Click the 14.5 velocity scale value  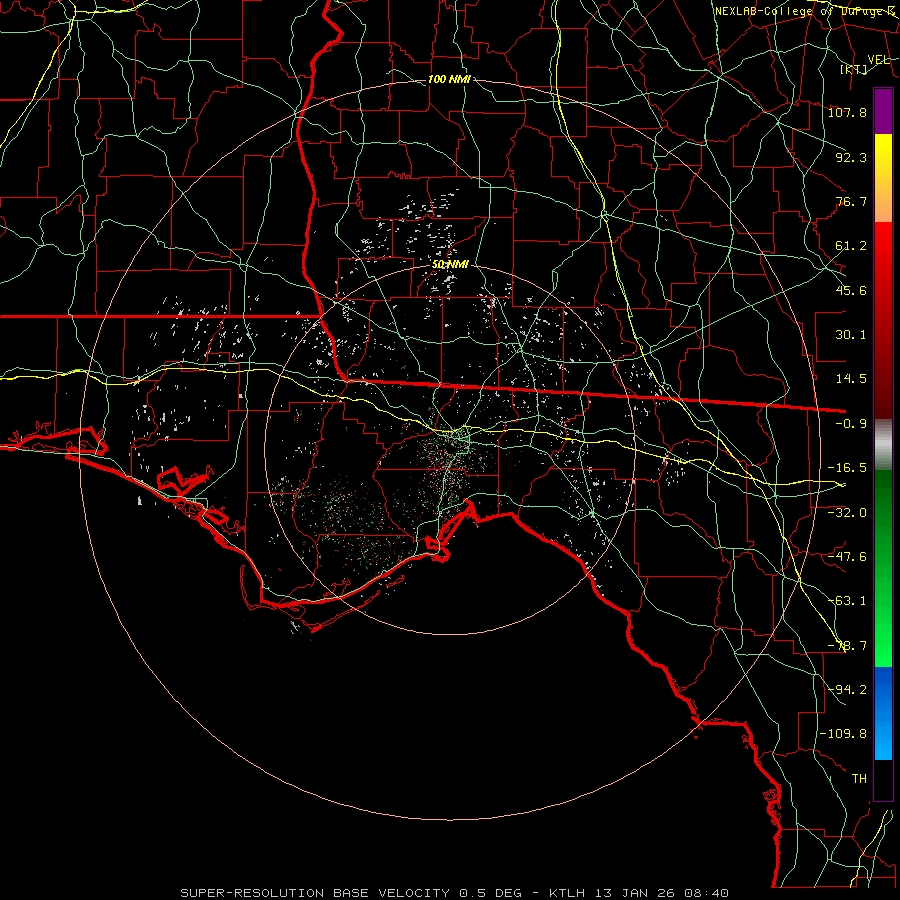(851, 379)
